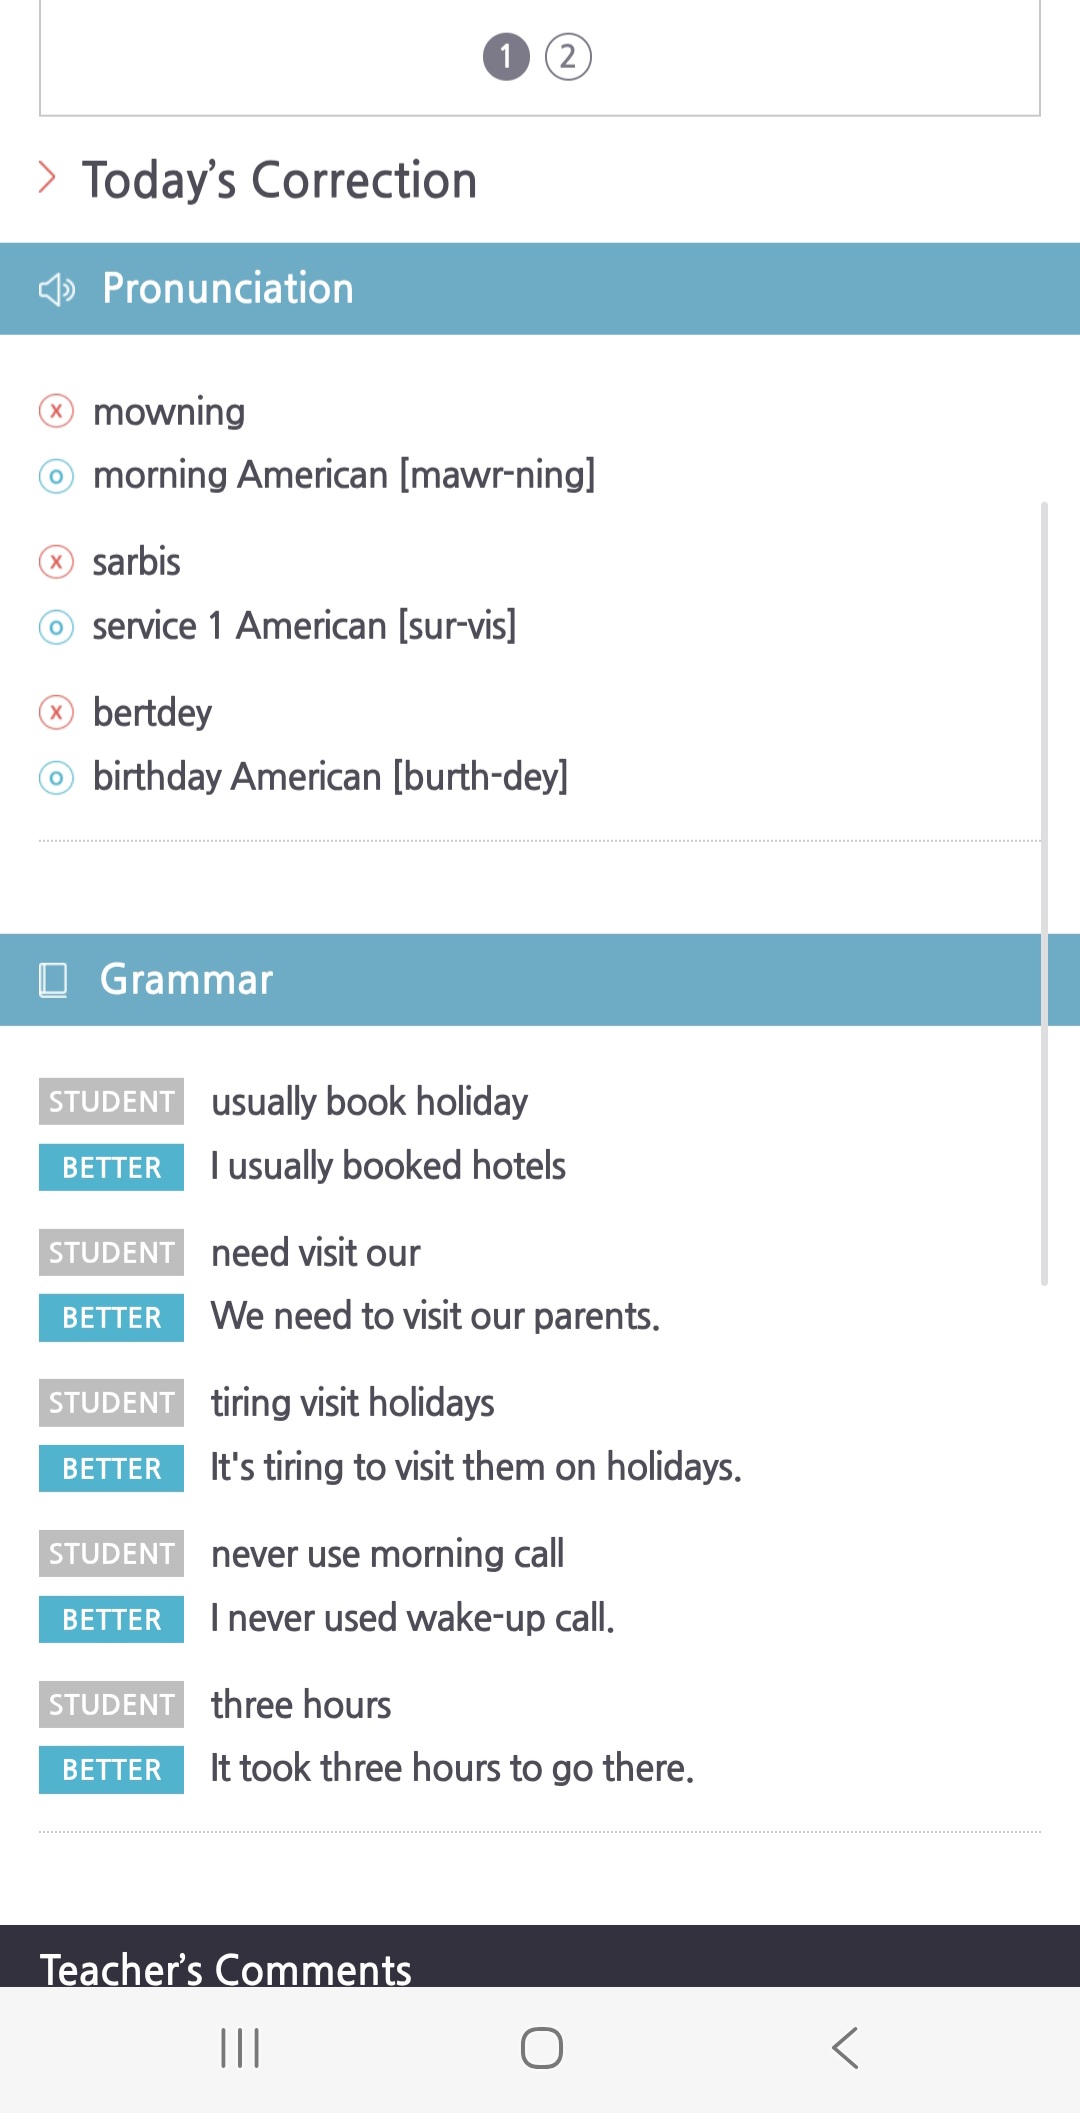This screenshot has height=2113, width=1080.
Task: Collapse the Pronunciation section header
Action: [540, 289]
